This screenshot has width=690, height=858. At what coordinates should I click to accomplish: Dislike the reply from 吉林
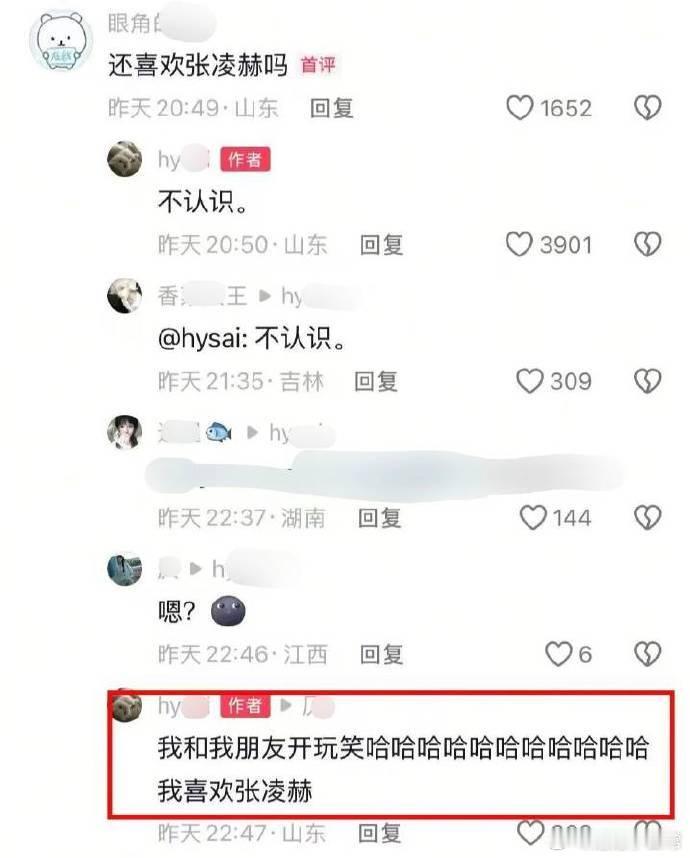pyautogui.click(x=647, y=381)
